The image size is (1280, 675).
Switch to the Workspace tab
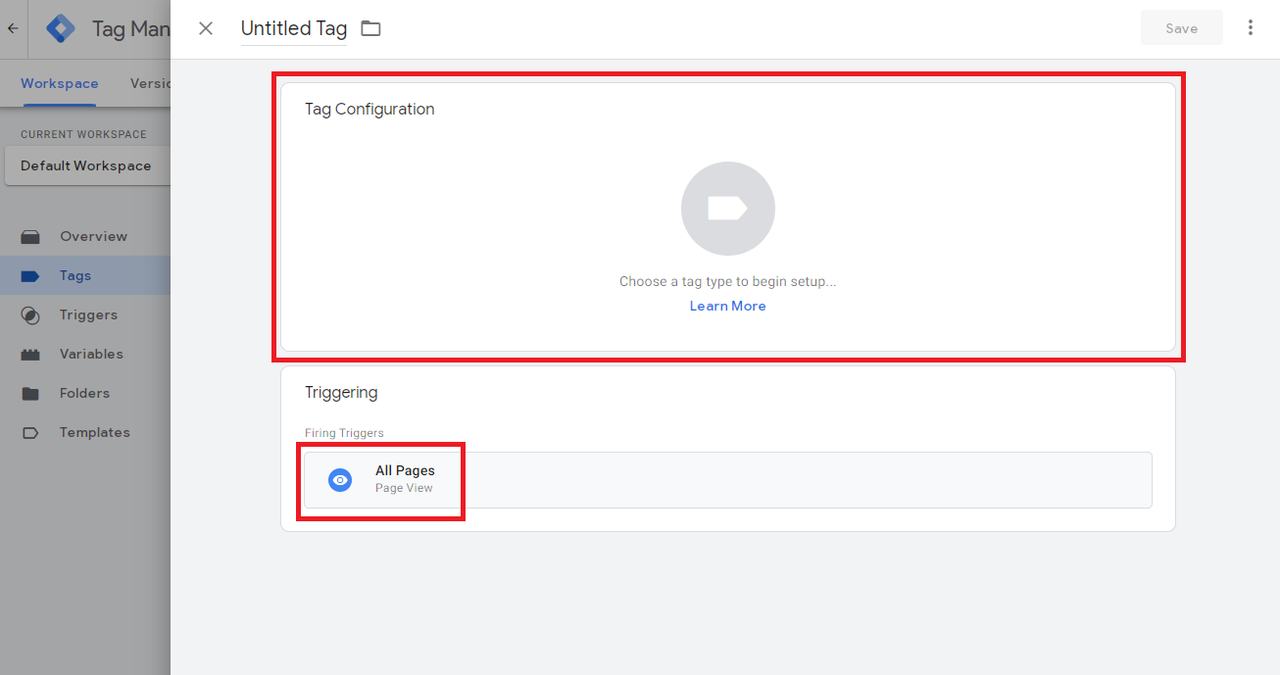pos(59,83)
